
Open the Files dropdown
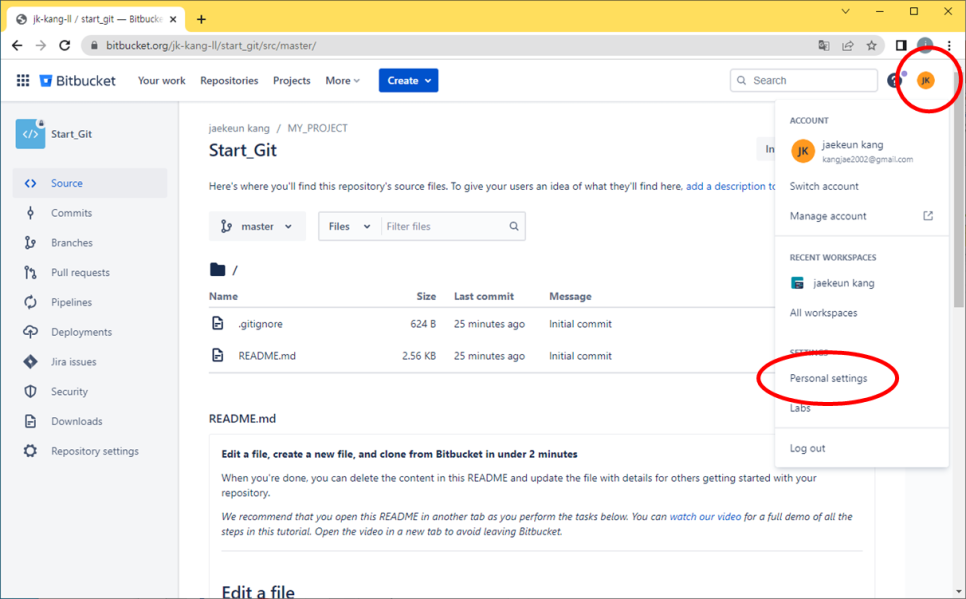[x=349, y=226]
